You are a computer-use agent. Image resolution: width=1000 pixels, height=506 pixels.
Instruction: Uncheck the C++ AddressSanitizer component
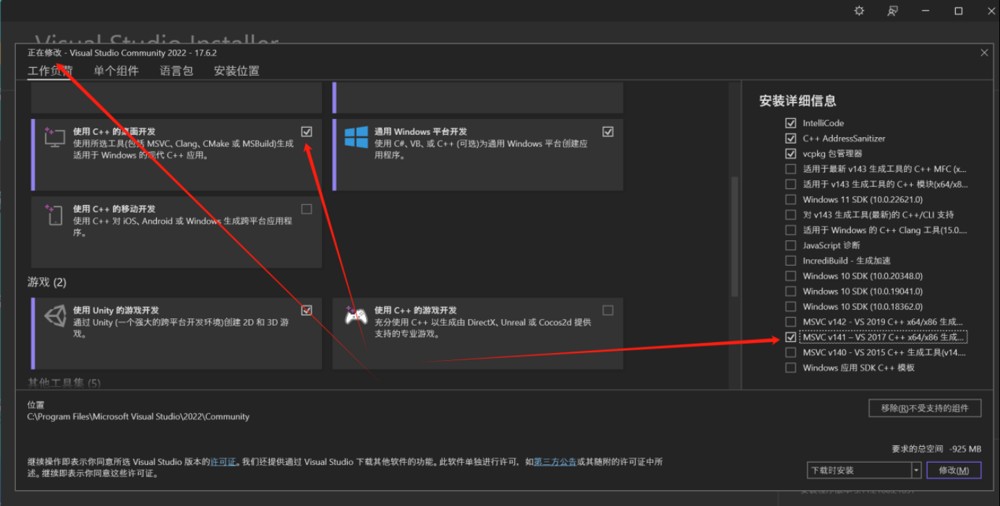[x=791, y=138]
